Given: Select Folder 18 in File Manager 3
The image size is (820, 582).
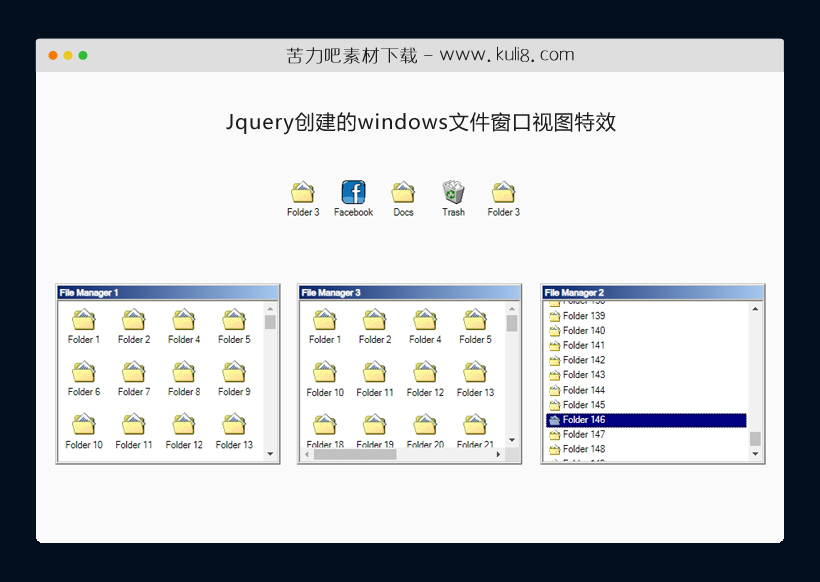Looking at the screenshot, I should [x=324, y=425].
